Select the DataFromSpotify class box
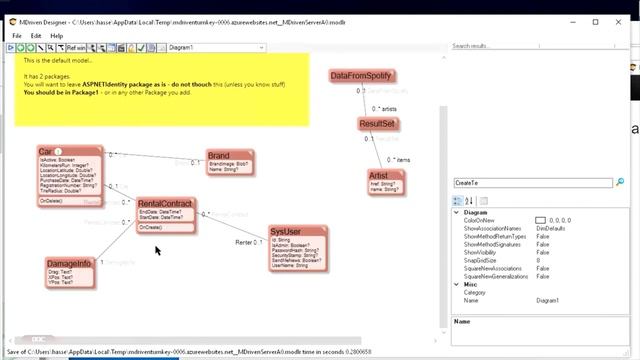 tap(362, 76)
